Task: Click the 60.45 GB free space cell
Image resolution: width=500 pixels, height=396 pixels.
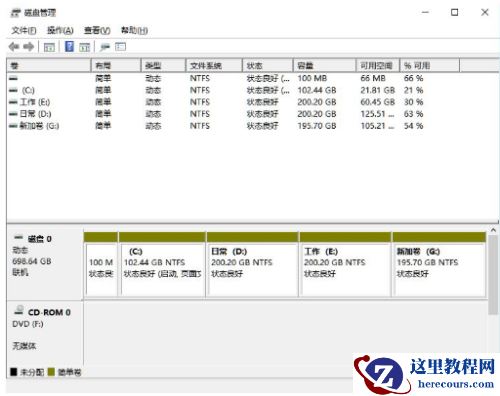Action: click(377, 102)
